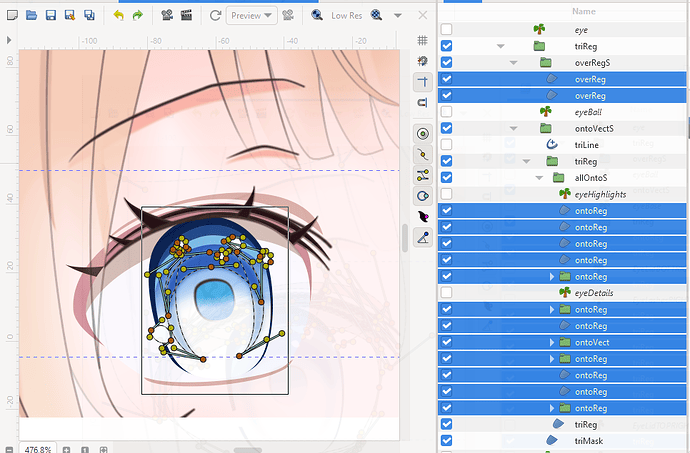Uncheck the ontoVect layer checkbox
690x453 pixels.
[x=446, y=342]
